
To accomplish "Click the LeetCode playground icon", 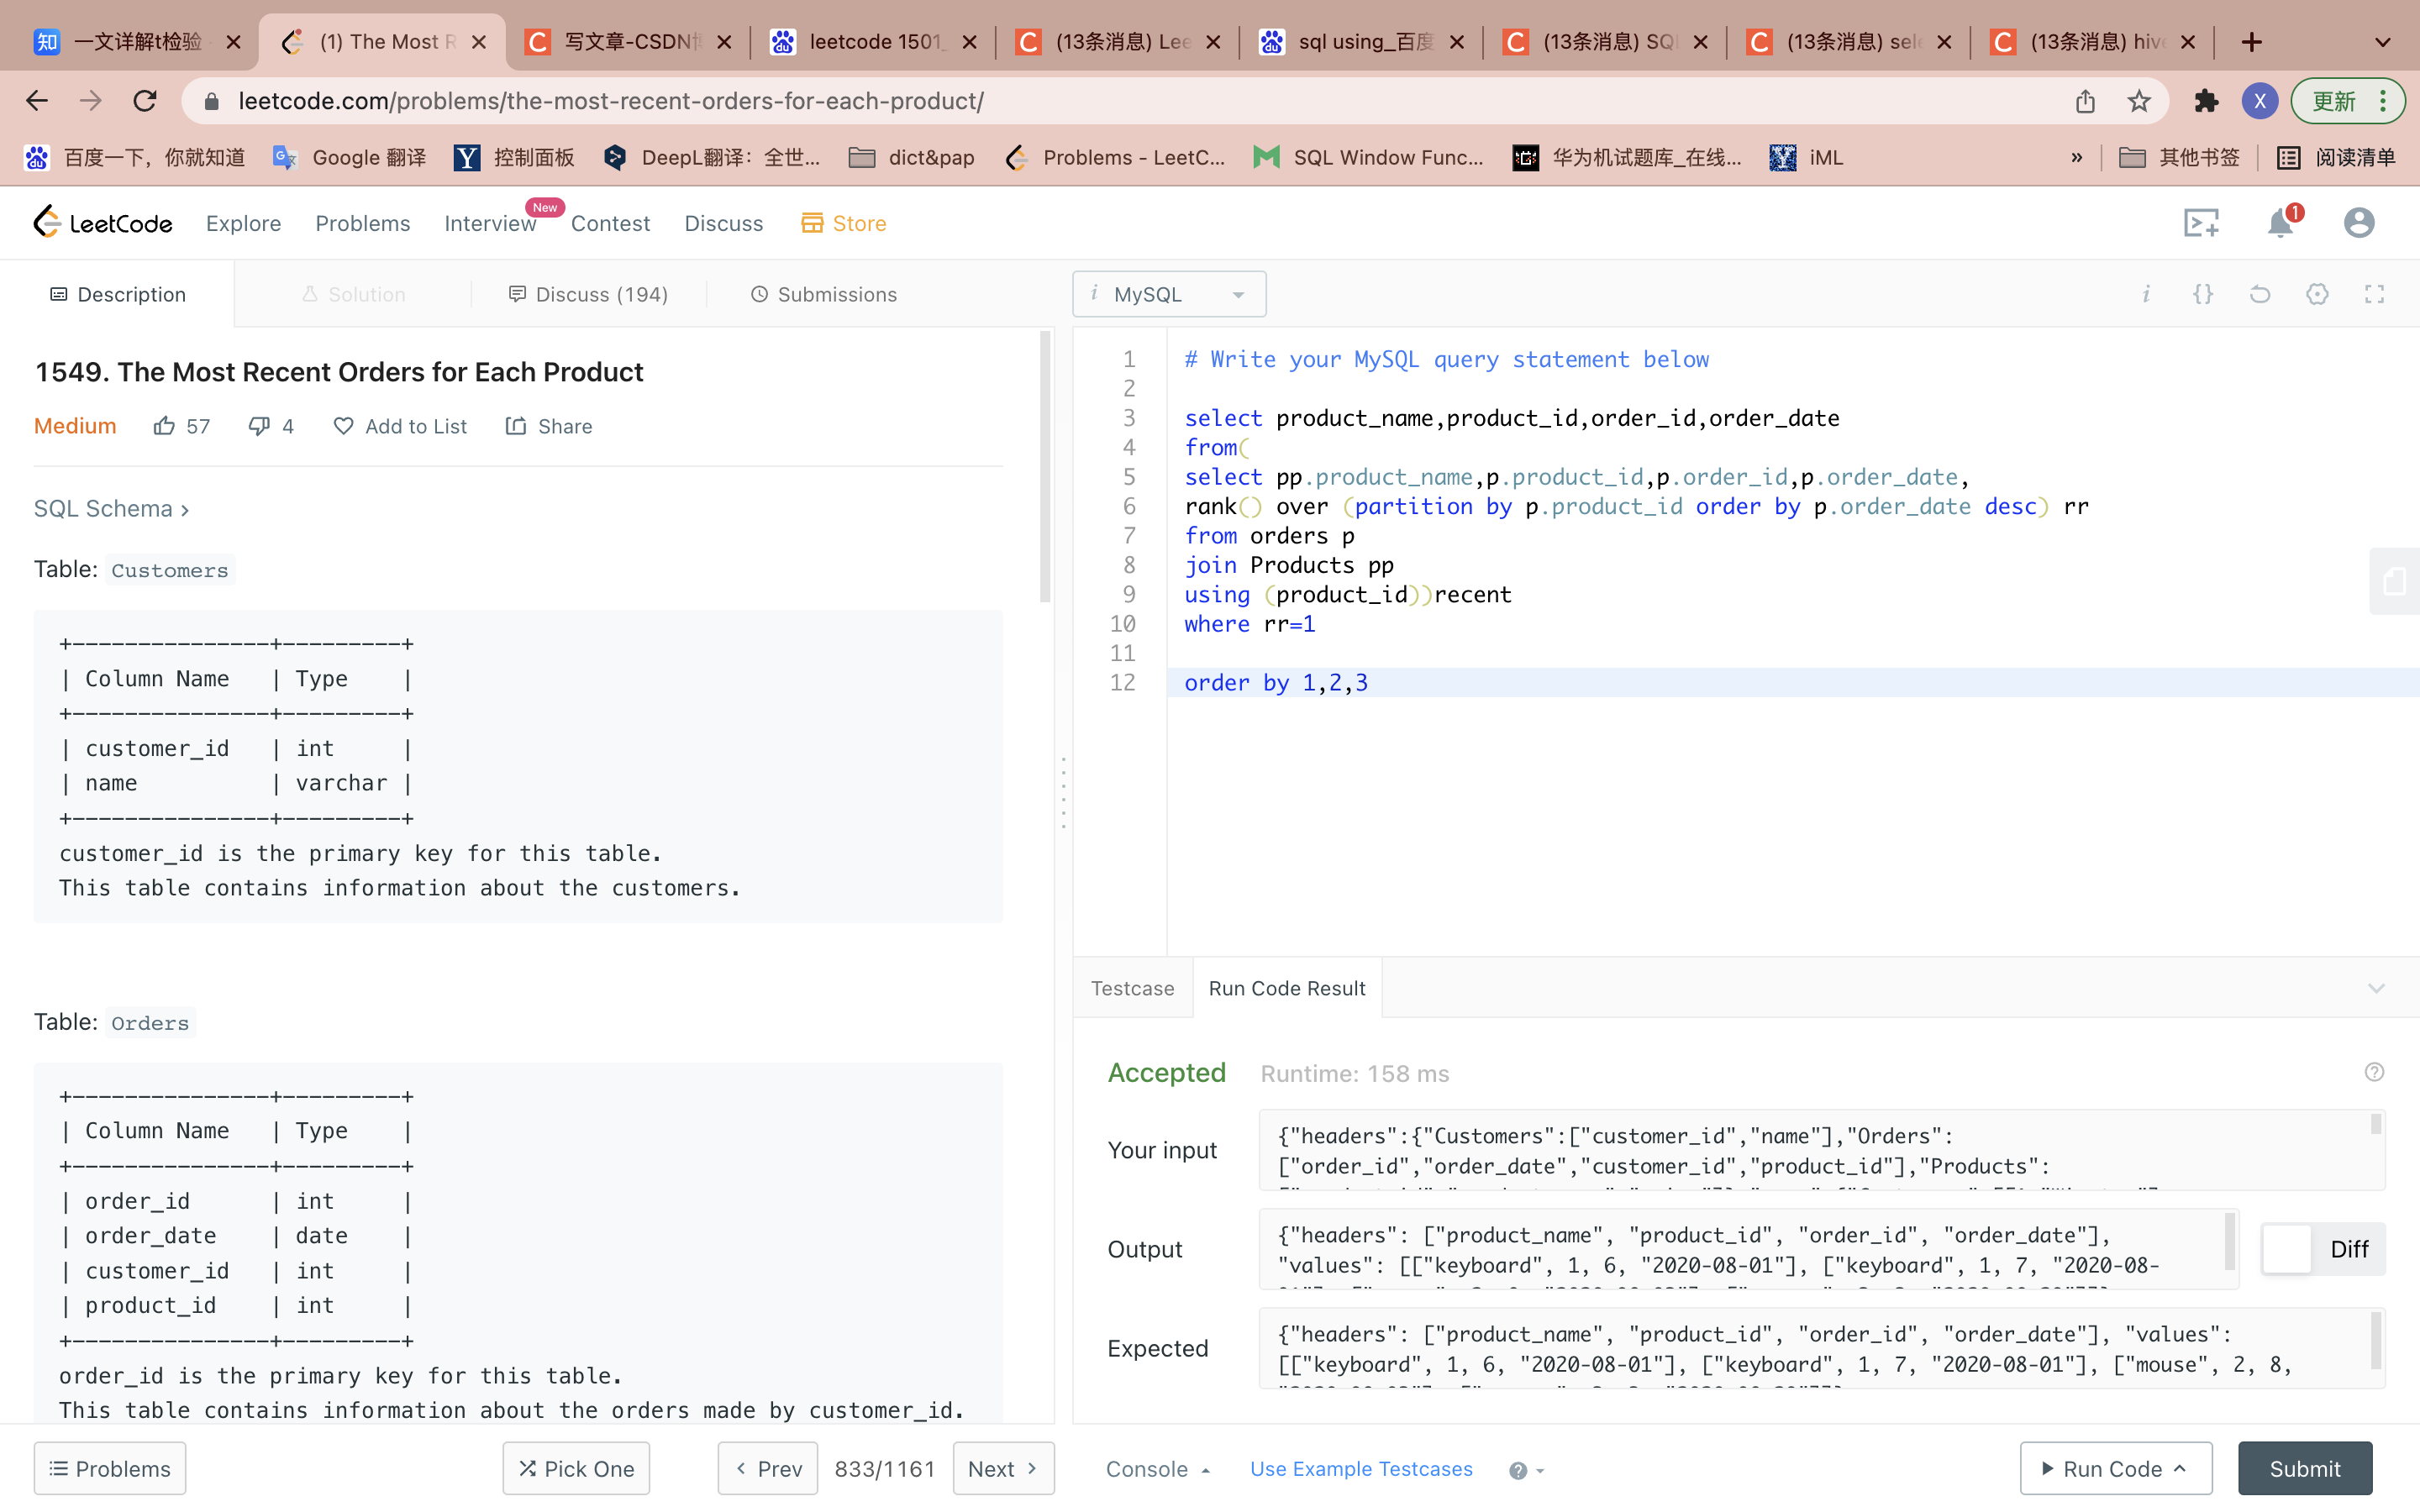I will (x=2201, y=222).
